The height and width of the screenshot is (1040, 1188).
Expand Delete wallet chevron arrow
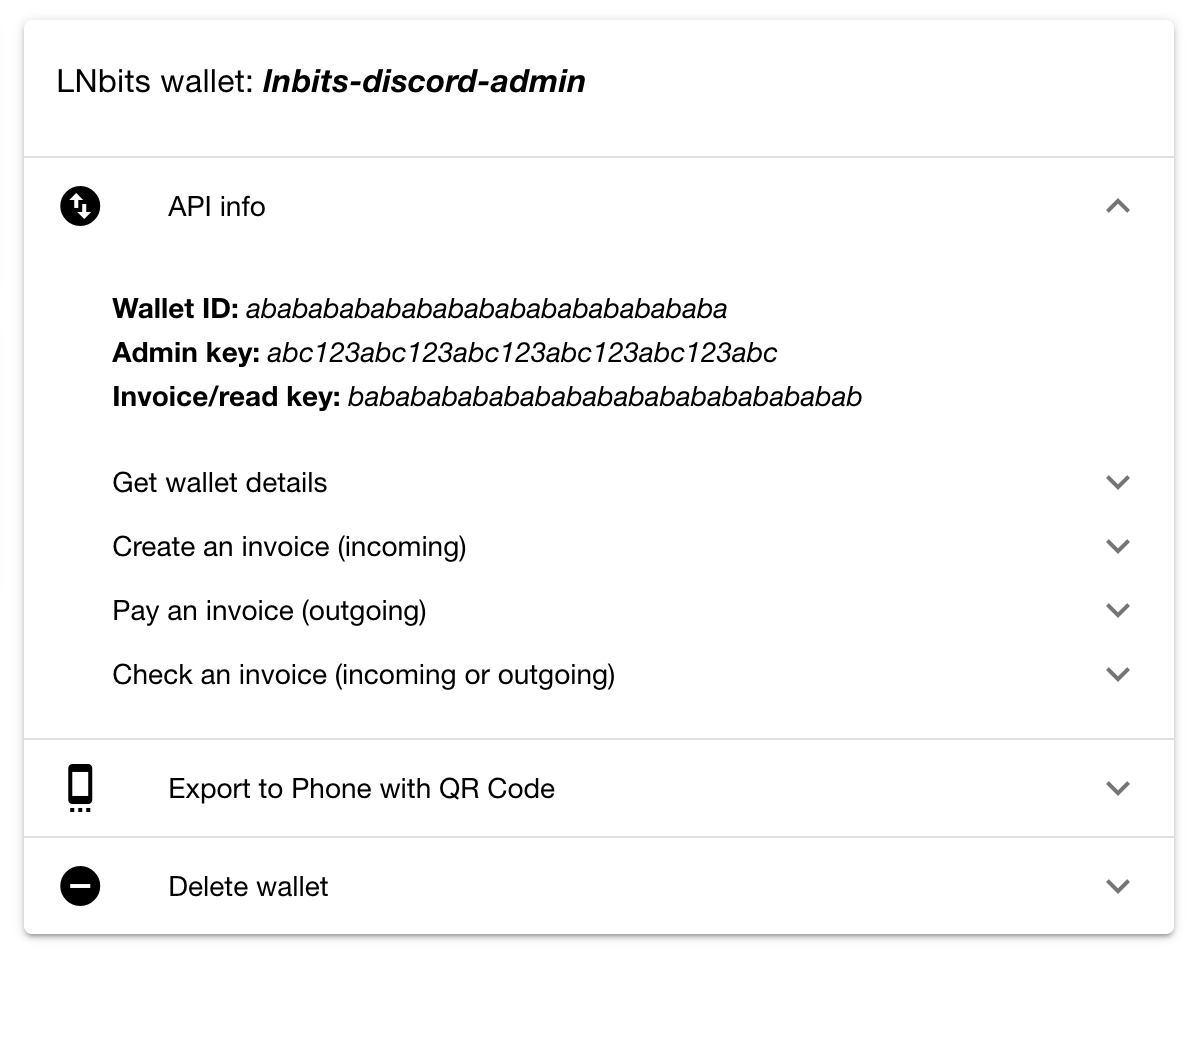tap(1118, 886)
